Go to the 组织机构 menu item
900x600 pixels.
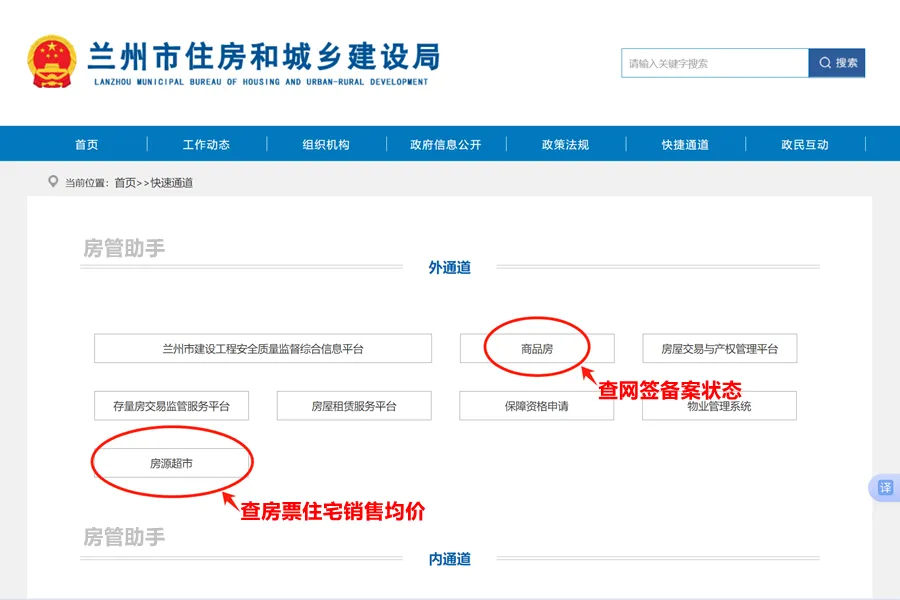[x=326, y=144]
